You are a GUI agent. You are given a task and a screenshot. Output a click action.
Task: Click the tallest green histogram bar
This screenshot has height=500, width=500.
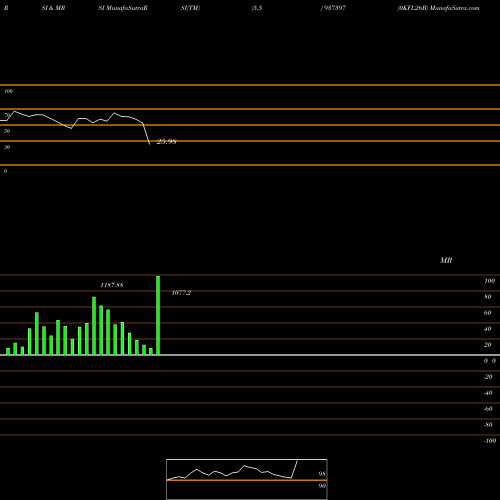(x=158, y=315)
